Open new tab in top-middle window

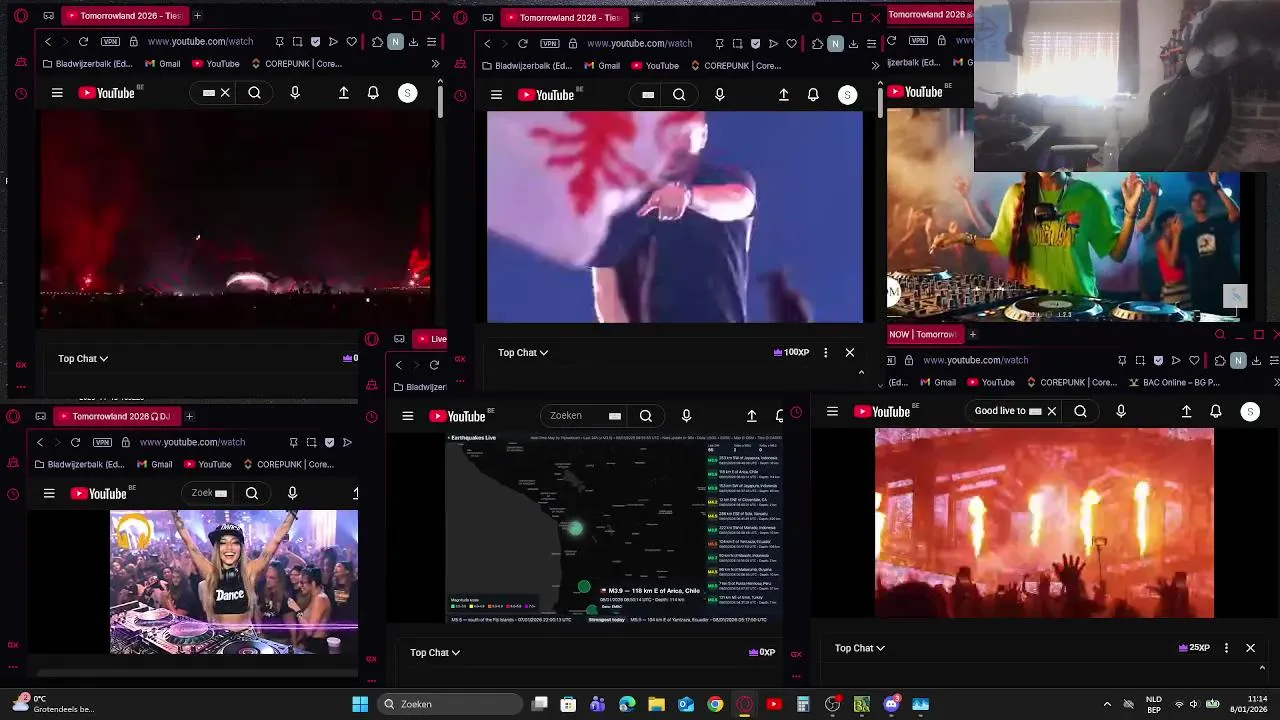click(636, 17)
